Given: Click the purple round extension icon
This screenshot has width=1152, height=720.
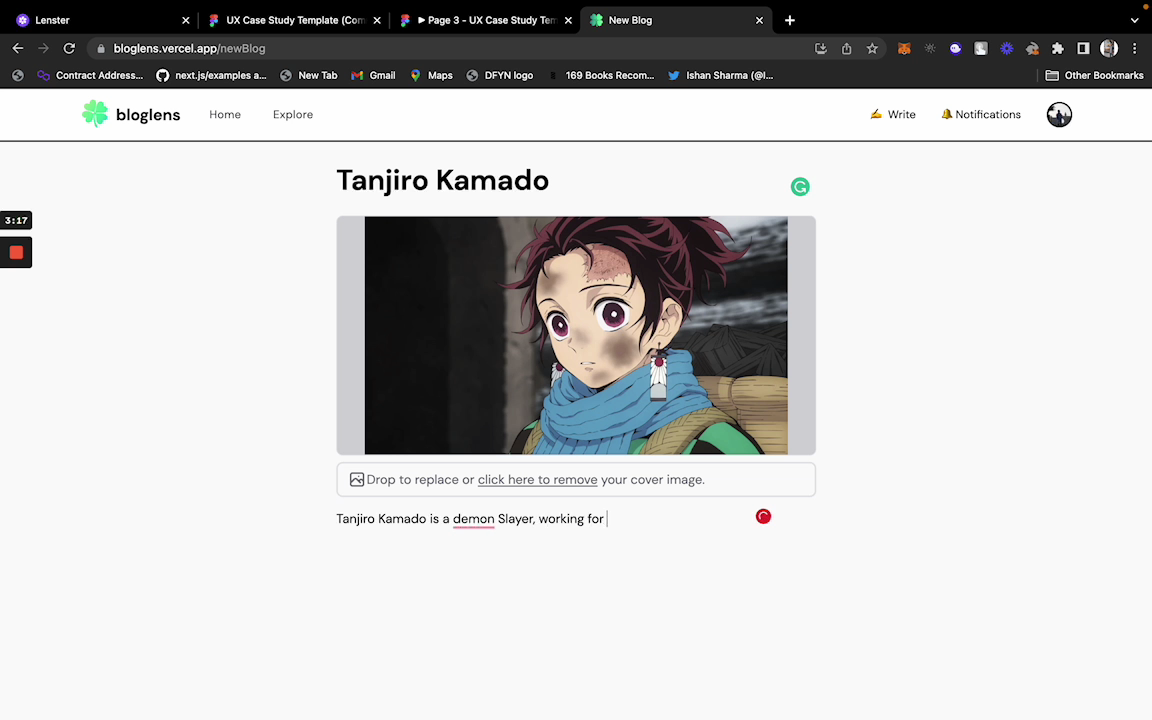Looking at the screenshot, I should pyautogui.click(x=955, y=48).
